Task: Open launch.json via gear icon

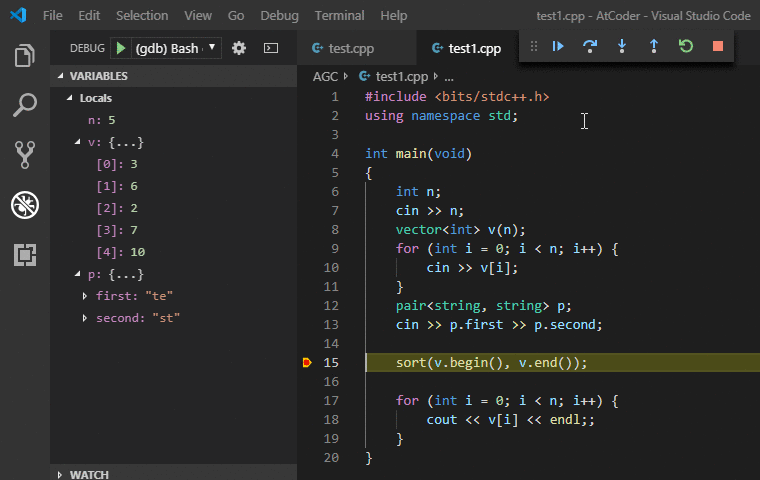Action: 238,48
